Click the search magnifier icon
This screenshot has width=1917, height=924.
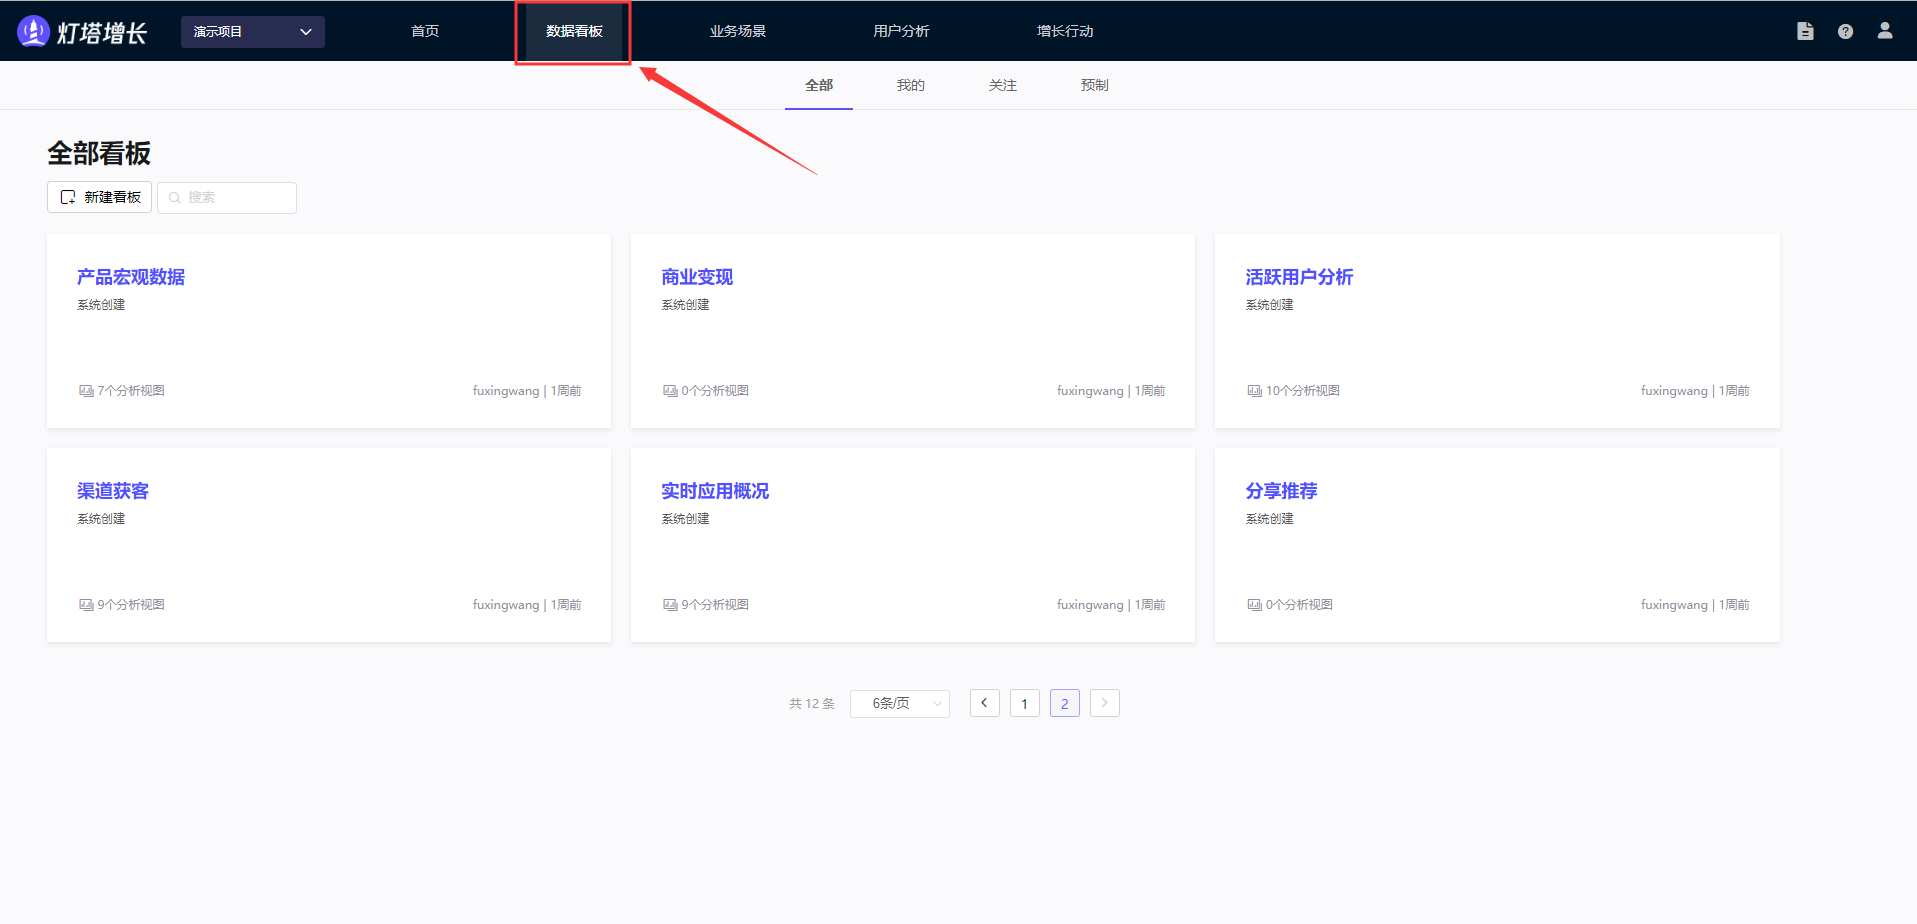[175, 198]
